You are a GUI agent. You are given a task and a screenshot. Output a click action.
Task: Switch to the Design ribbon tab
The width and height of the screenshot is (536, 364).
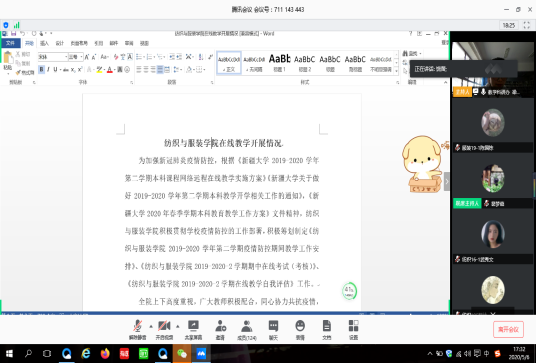click(60, 43)
